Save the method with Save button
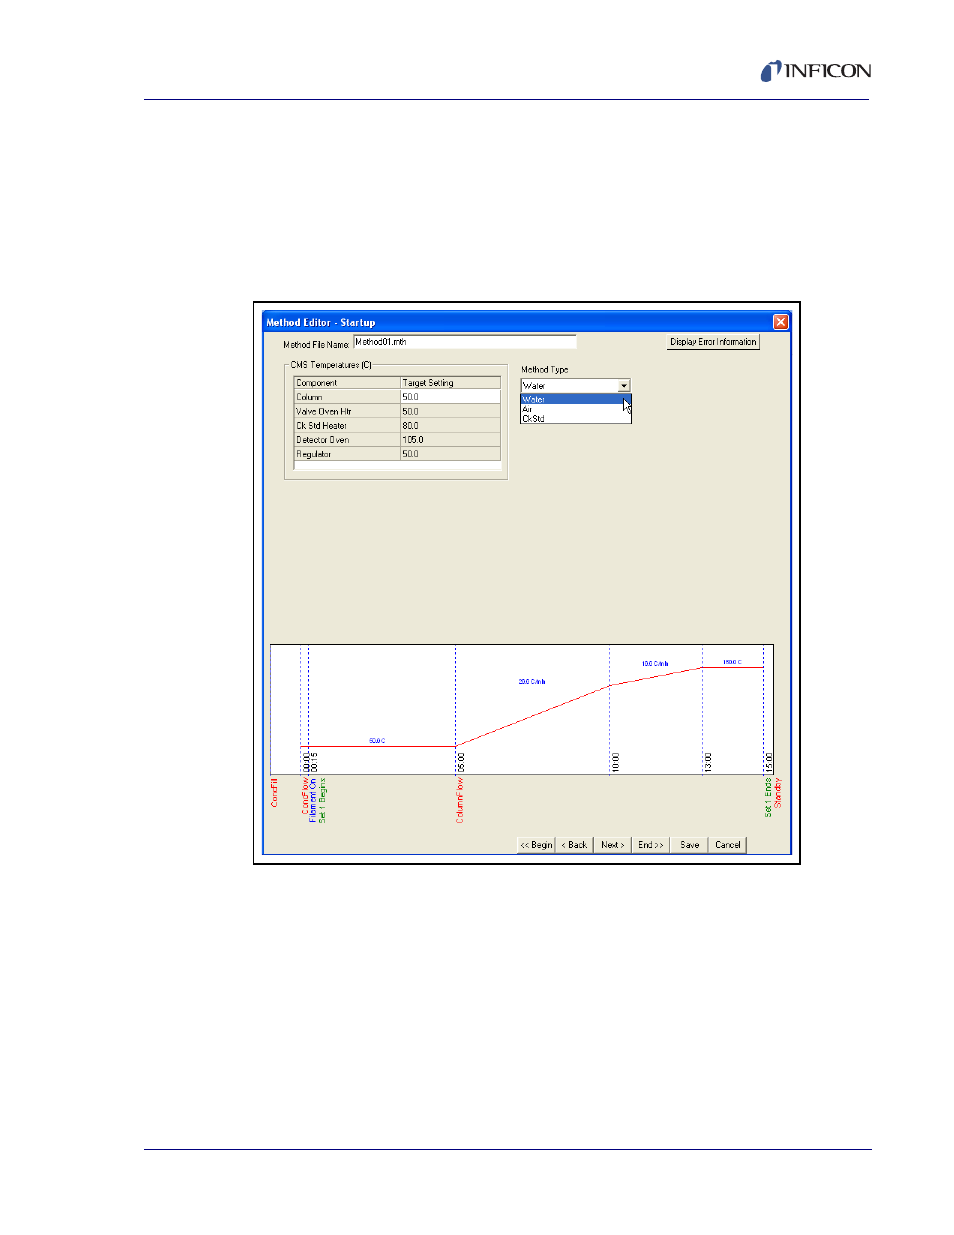 pyautogui.click(x=690, y=845)
